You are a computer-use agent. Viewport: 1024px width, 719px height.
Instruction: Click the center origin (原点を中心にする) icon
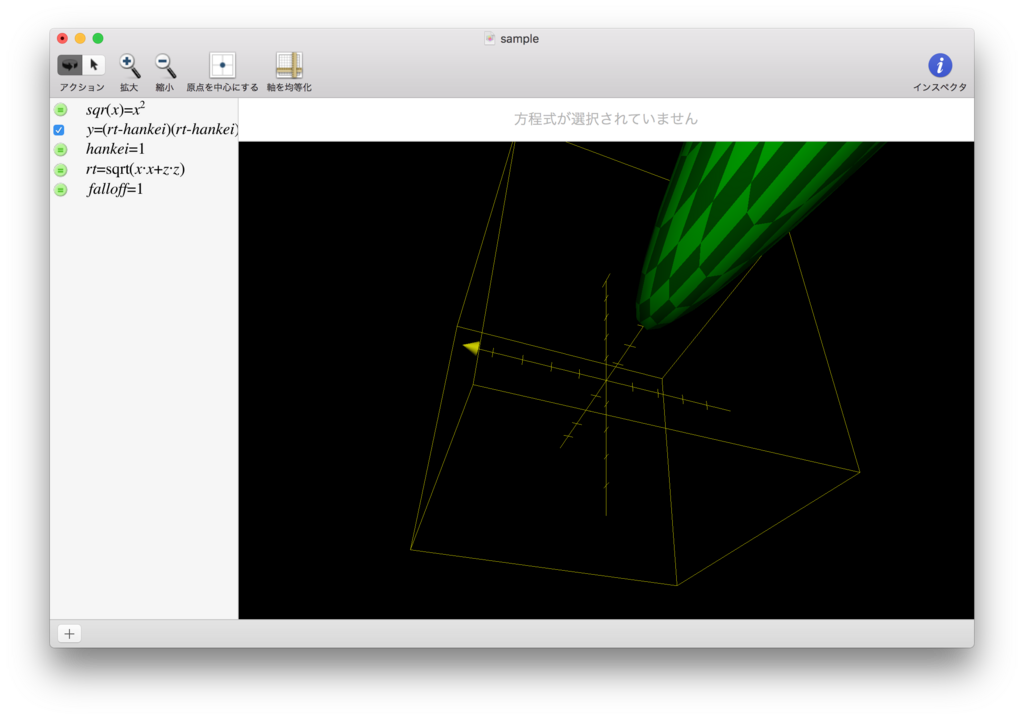coord(222,65)
